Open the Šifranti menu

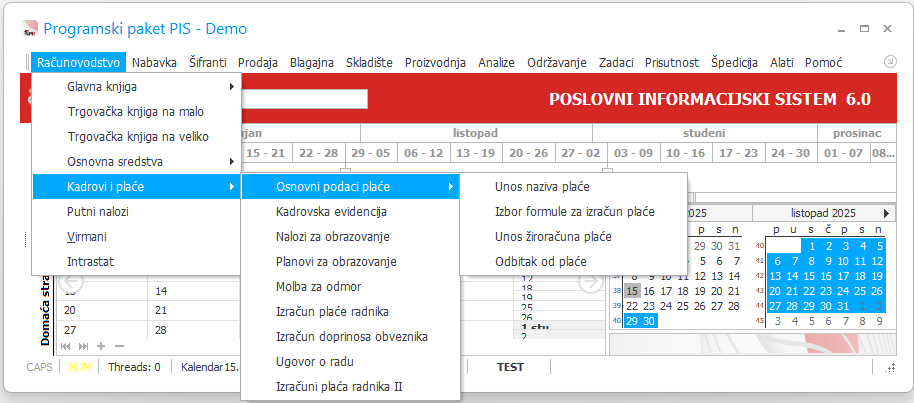[x=208, y=62]
